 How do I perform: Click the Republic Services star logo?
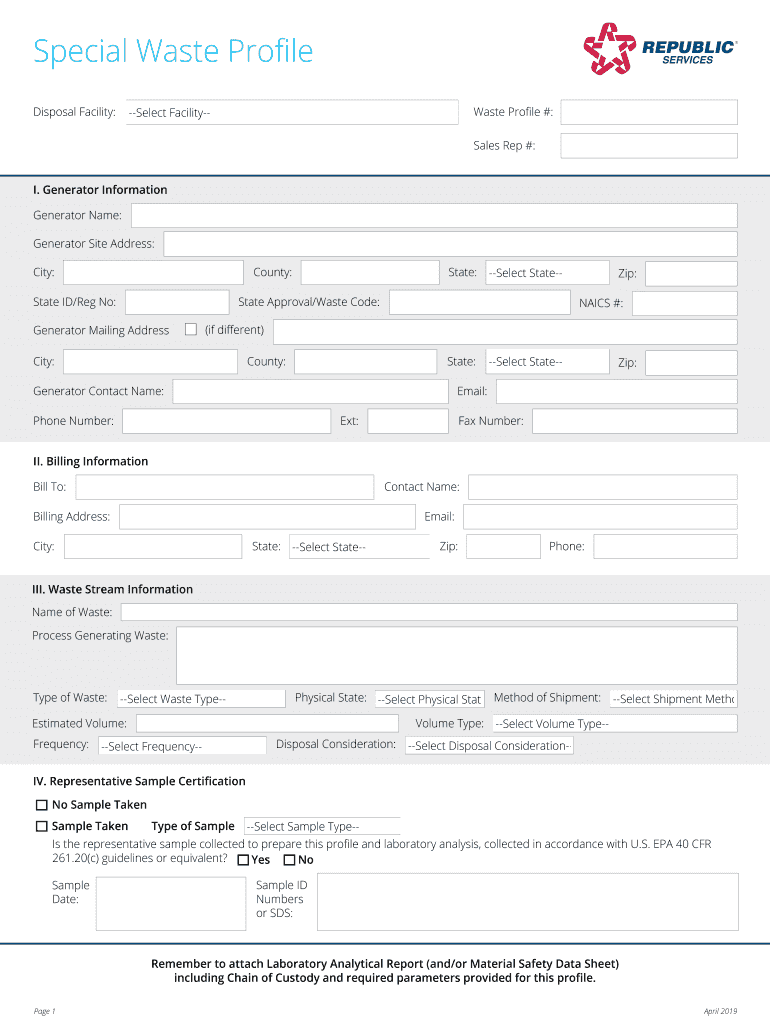tap(609, 49)
